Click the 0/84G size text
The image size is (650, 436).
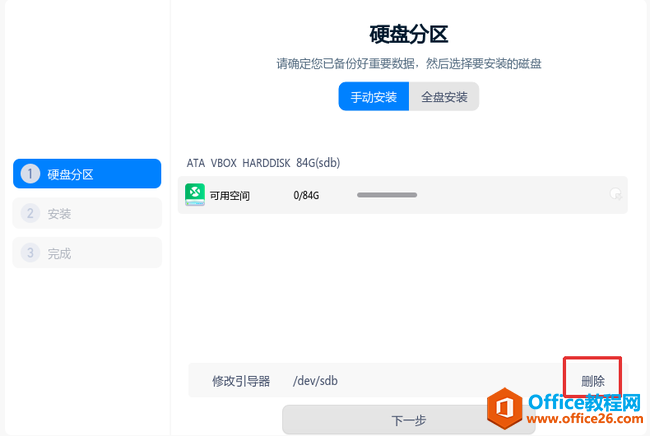click(306, 195)
